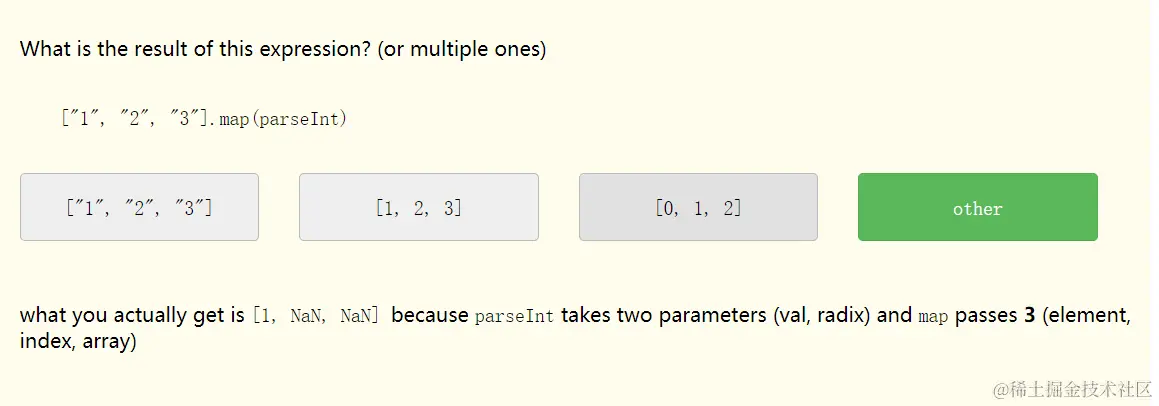
Task: Click the inline "map" code in explanation
Action: click(933, 316)
